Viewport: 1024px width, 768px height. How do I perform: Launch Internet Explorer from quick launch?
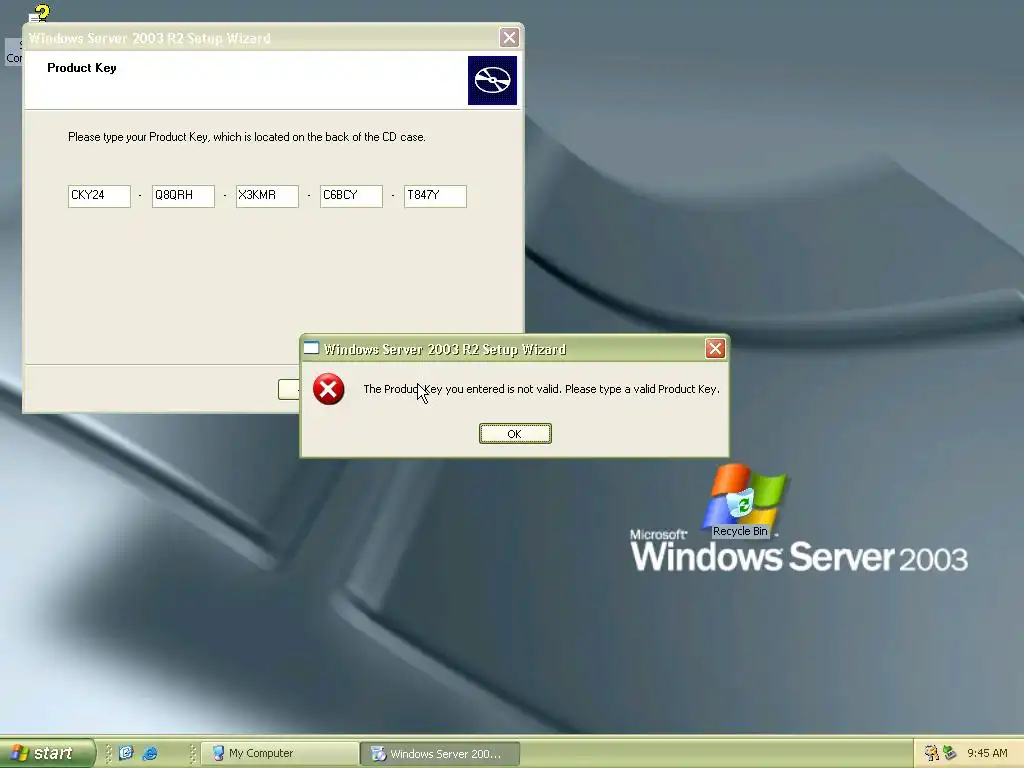(x=150, y=753)
